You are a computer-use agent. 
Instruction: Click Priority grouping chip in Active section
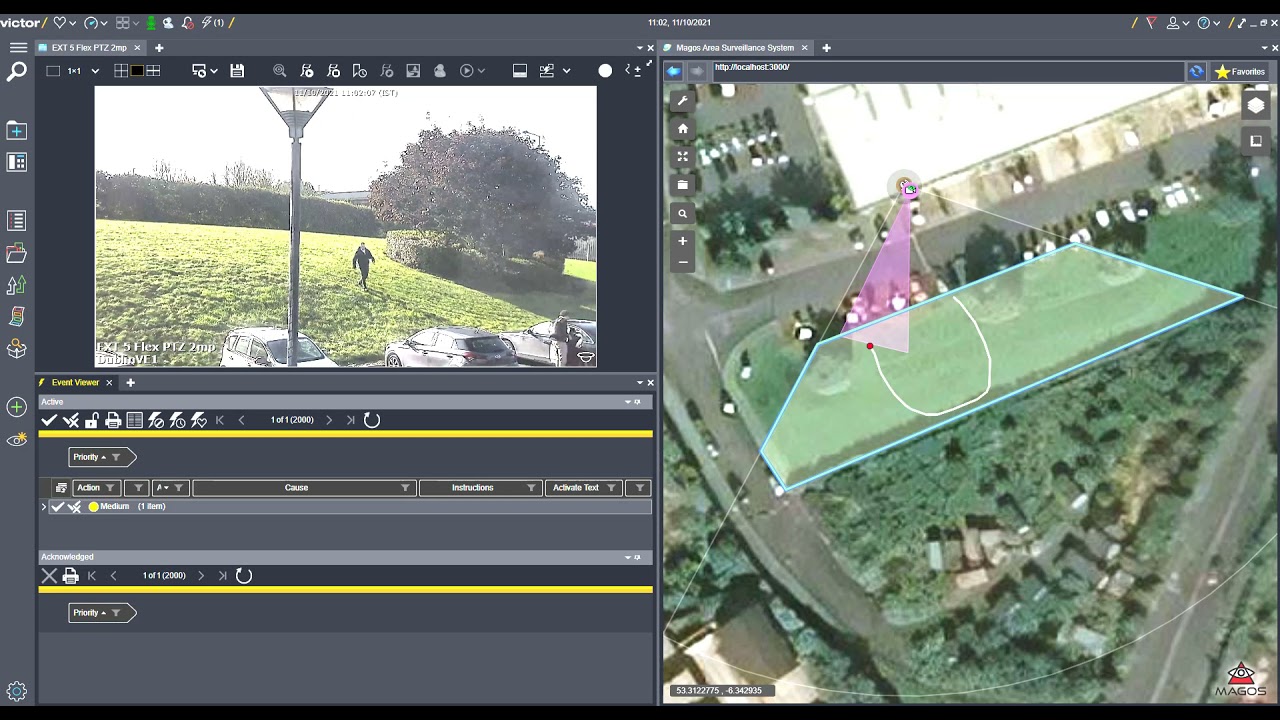(x=101, y=457)
